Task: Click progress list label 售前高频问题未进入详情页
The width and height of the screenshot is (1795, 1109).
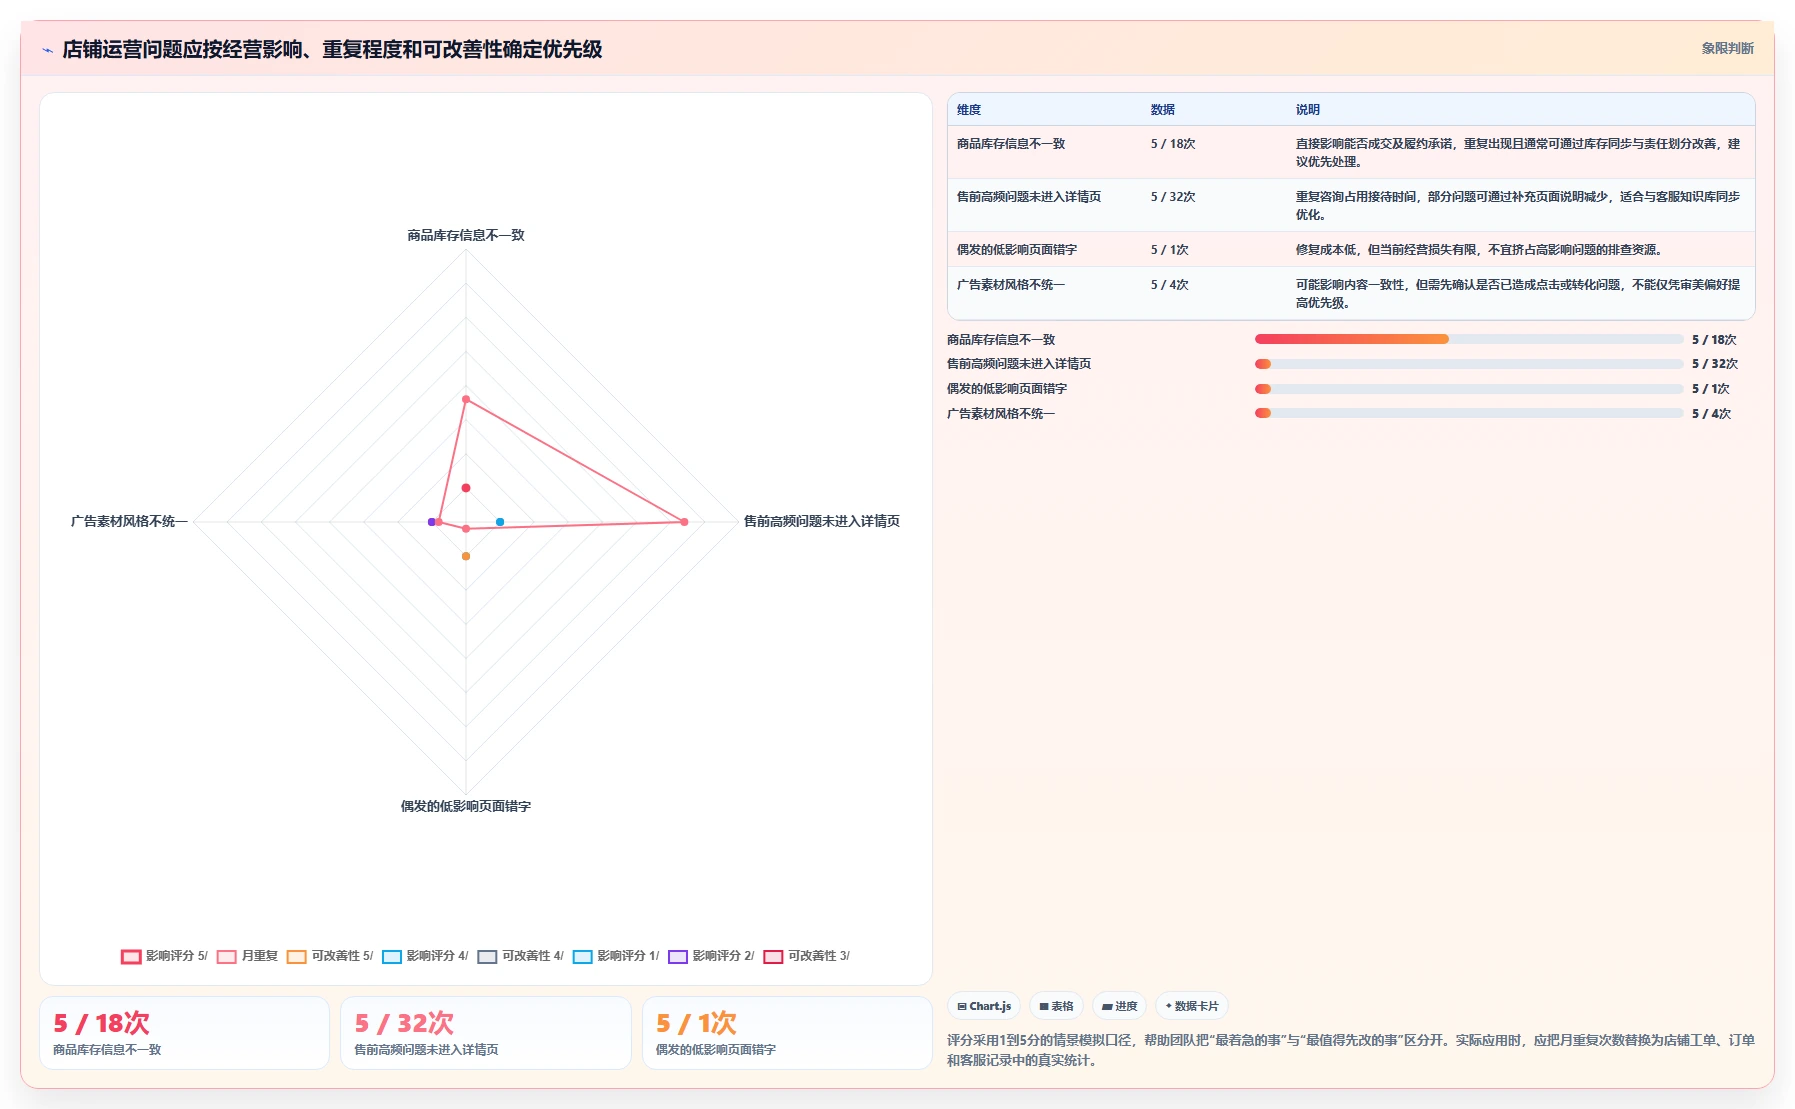Action: (1019, 364)
